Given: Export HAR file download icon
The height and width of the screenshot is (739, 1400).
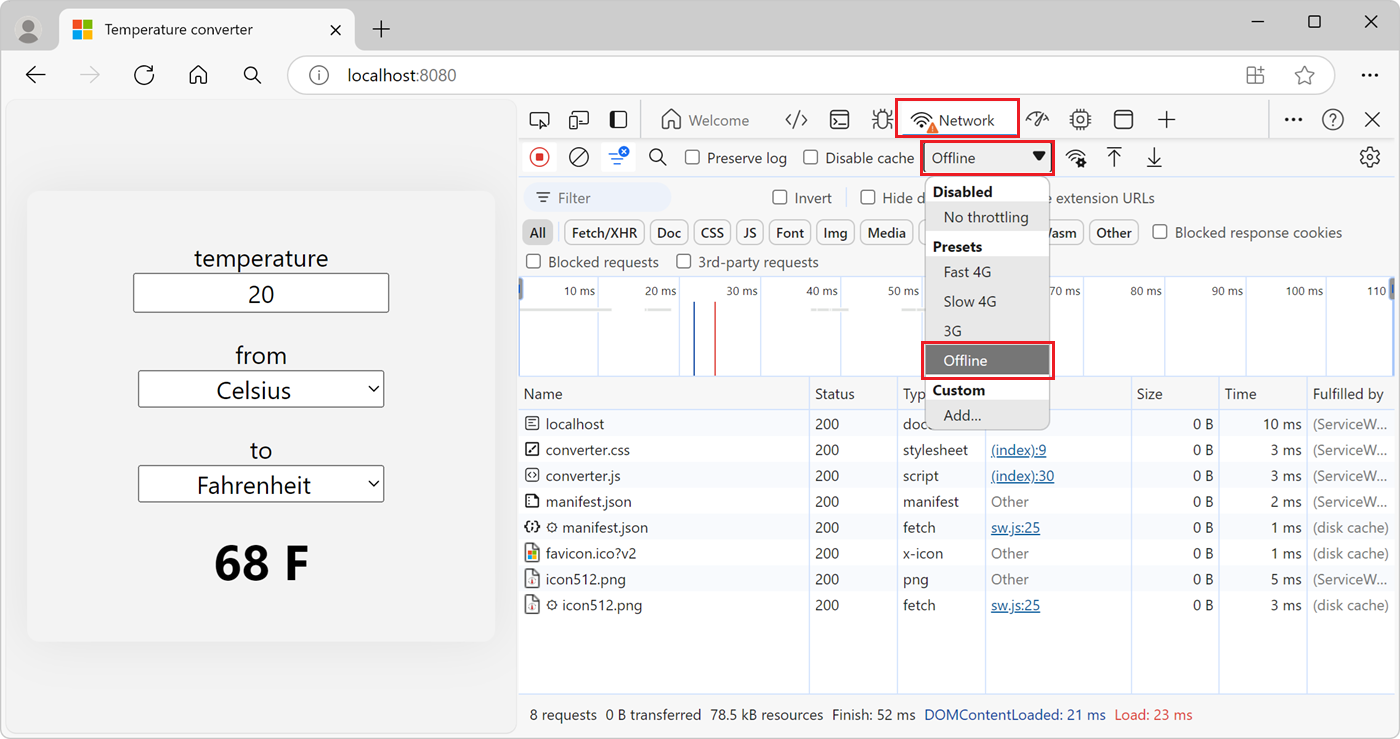Looking at the screenshot, I should (1154, 157).
